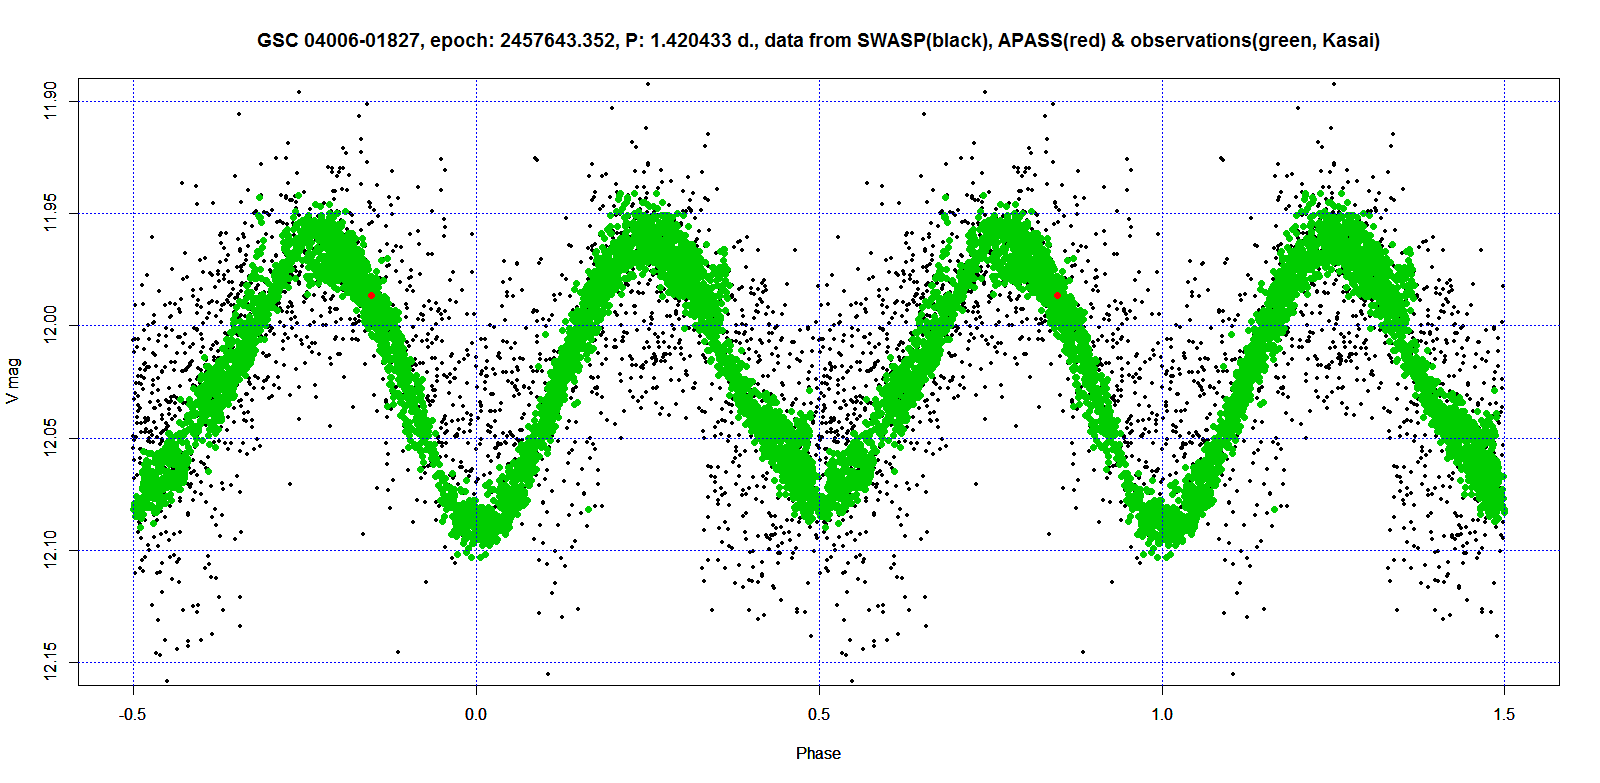Click the 12.10 magnitude tick label
The image size is (1600, 783).
click(51, 550)
